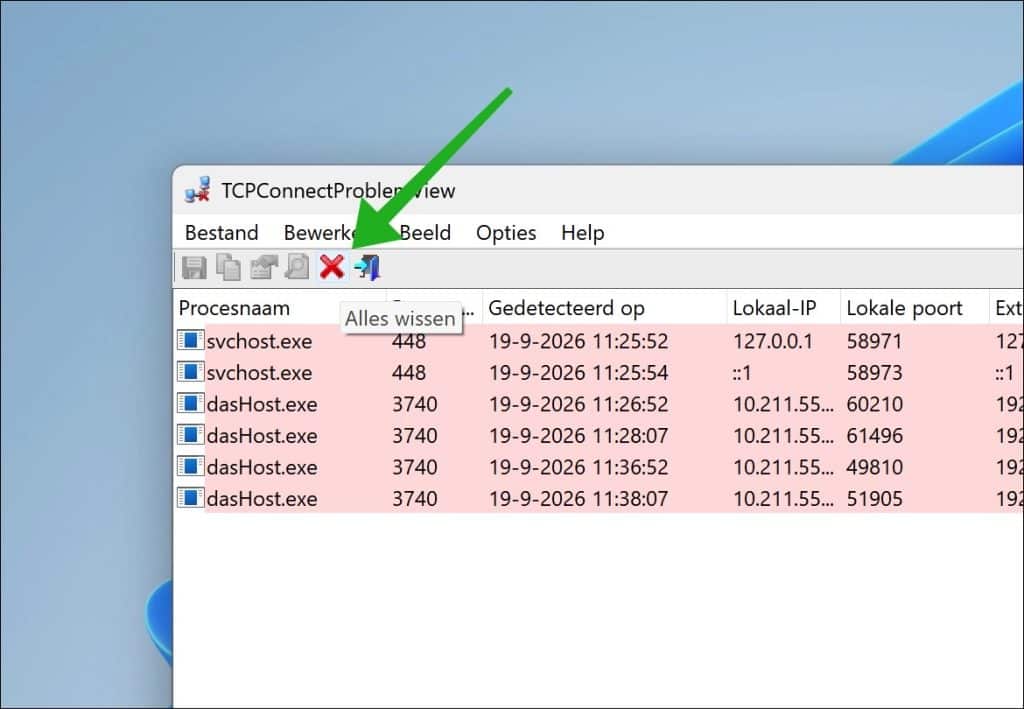Click the TCPConnectProblemView window title bar

(x=599, y=190)
